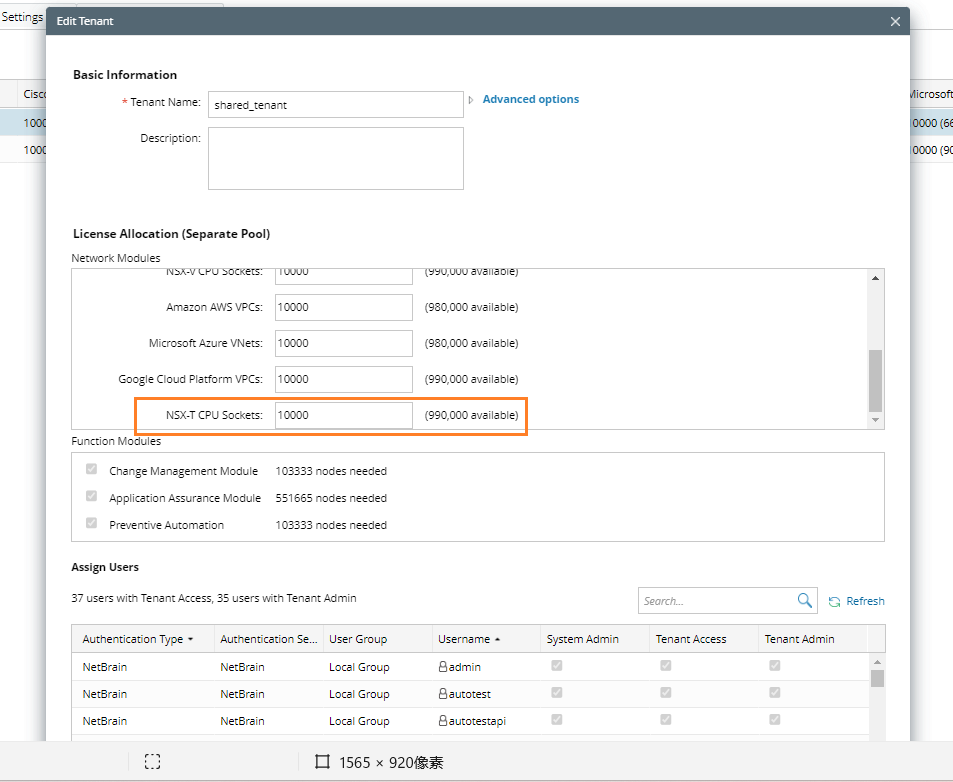This screenshot has width=953, height=782.
Task: Click the crop dimensions icon in the status bar
Action: click(322, 761)
